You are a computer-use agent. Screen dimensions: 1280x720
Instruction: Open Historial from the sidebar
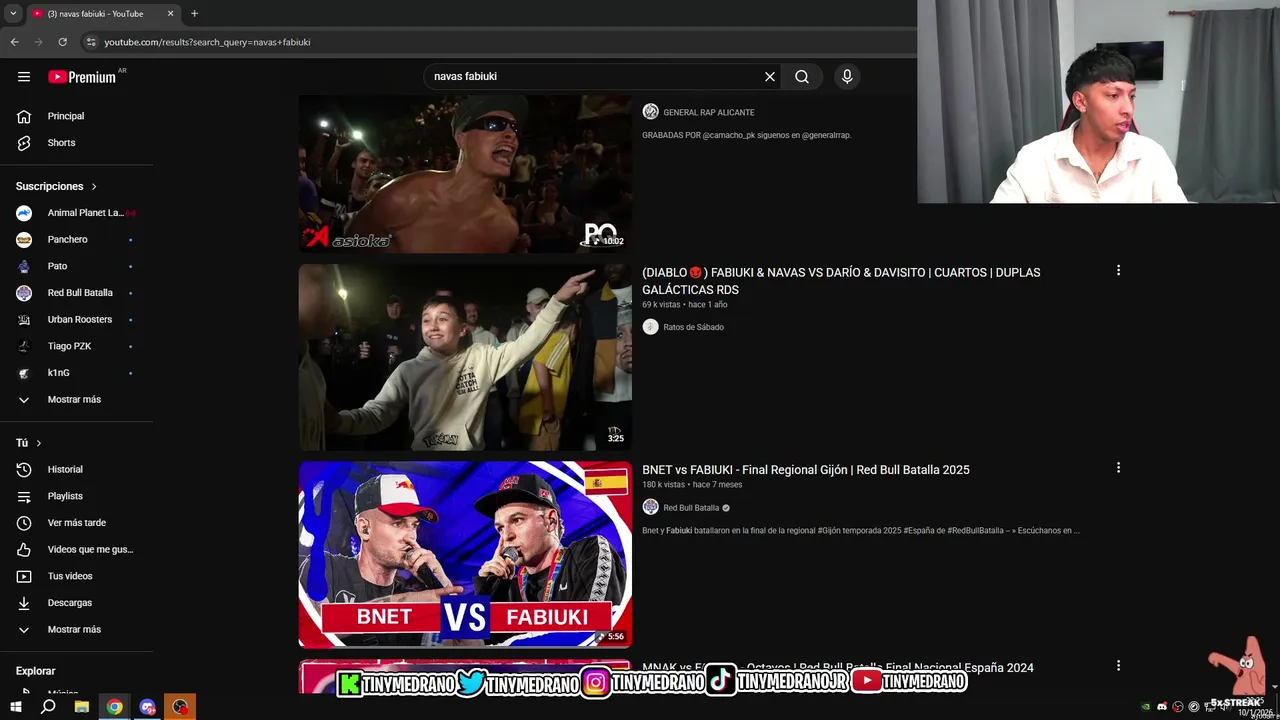pos(76,470)
